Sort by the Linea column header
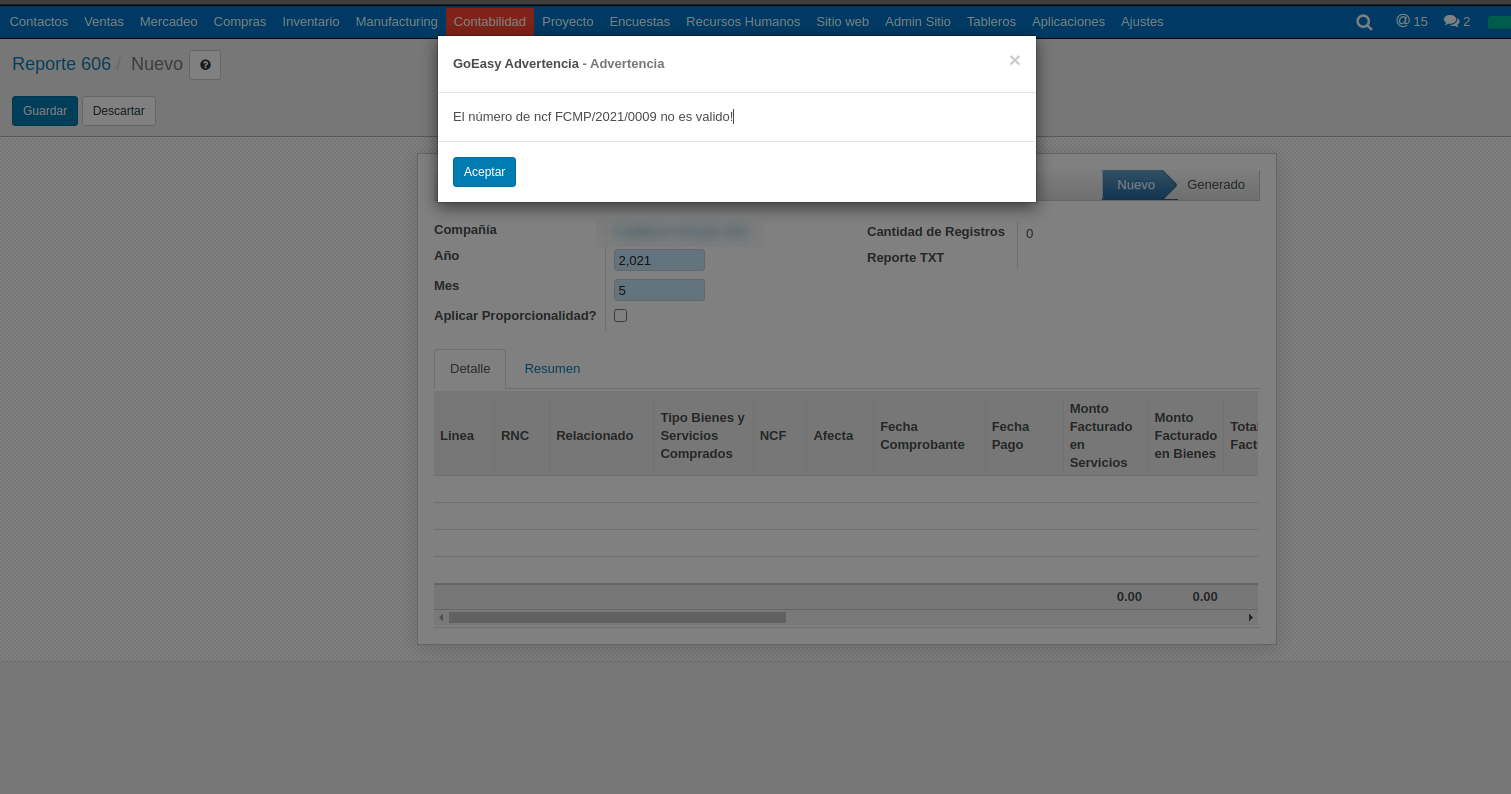This screenshot has height=794, width=1511. 464,435
